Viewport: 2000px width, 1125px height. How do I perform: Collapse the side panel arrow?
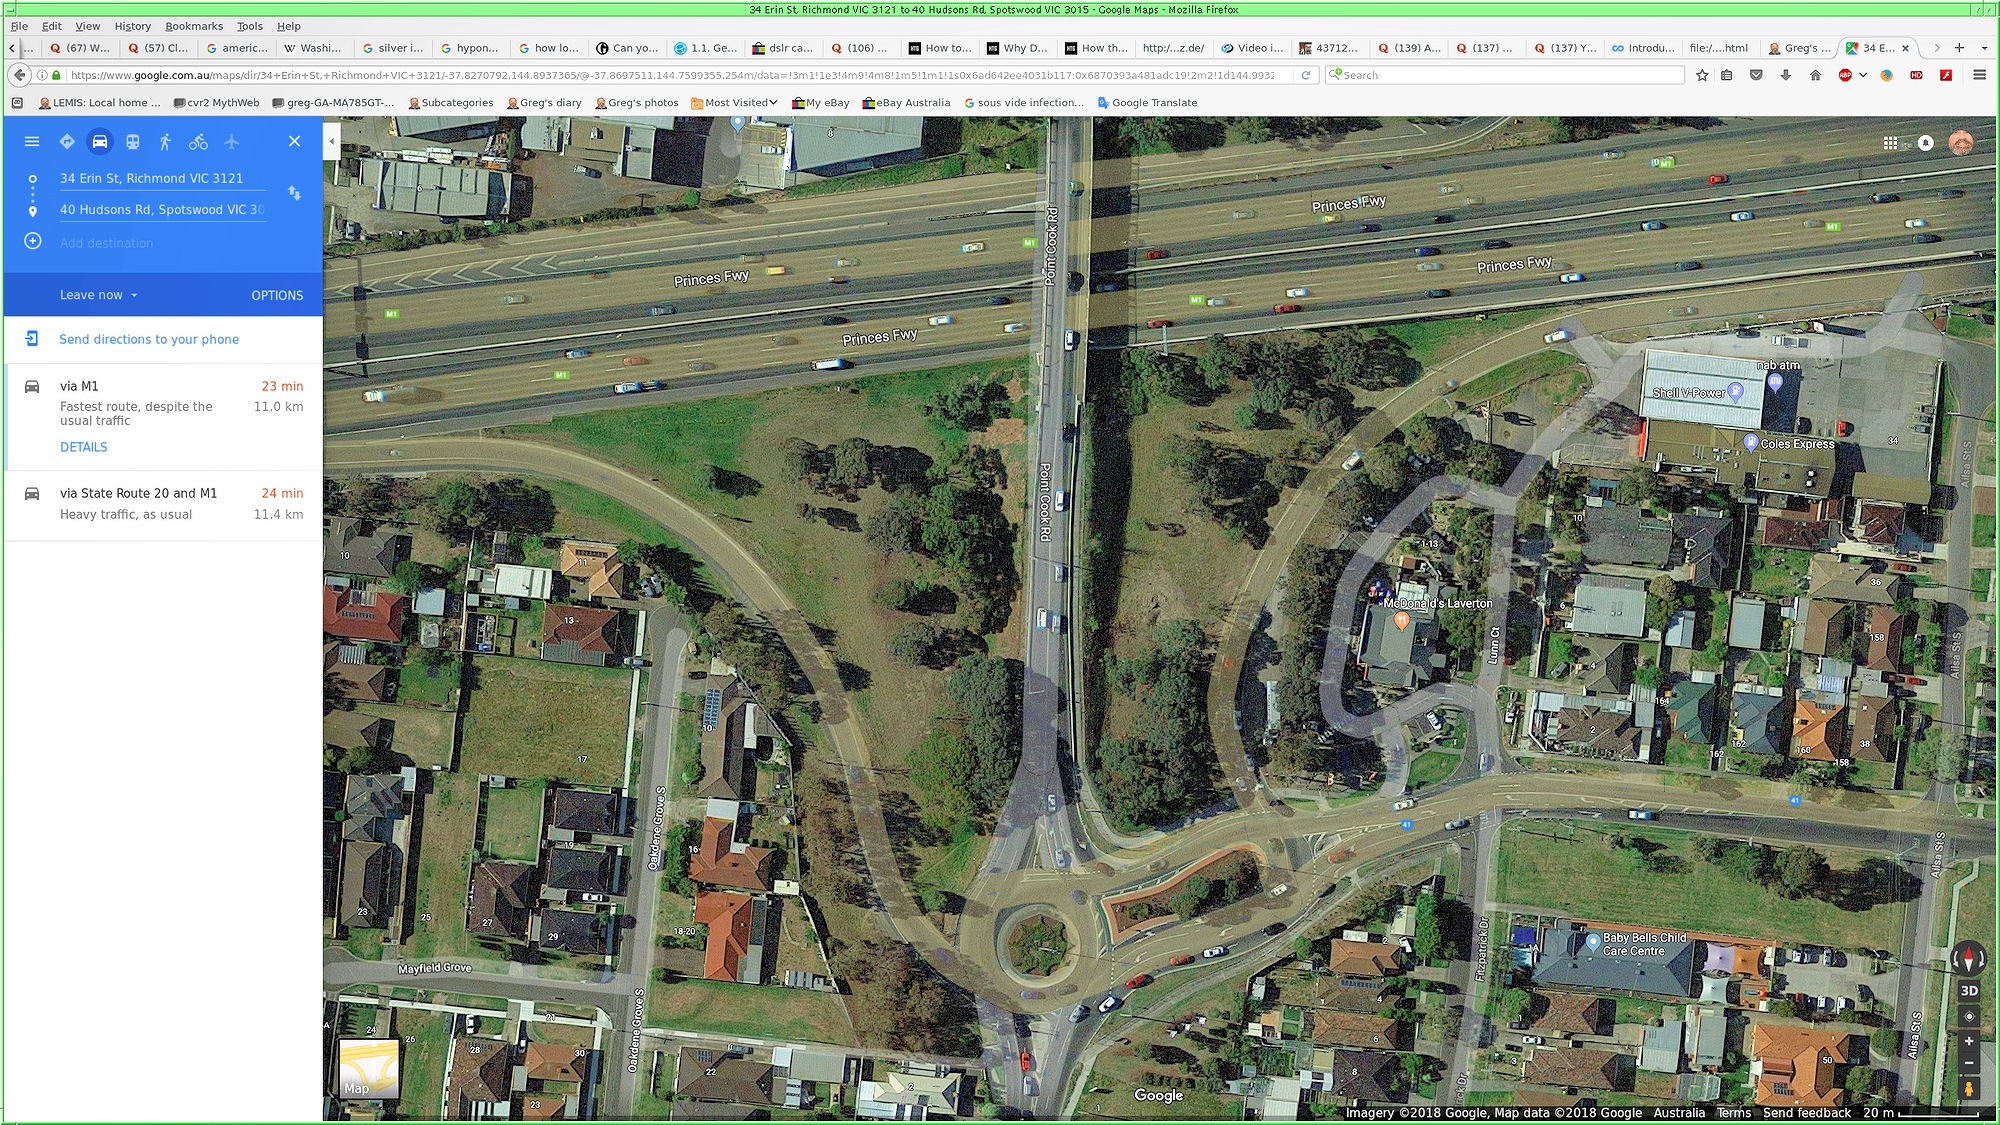(x=332, y=141)
